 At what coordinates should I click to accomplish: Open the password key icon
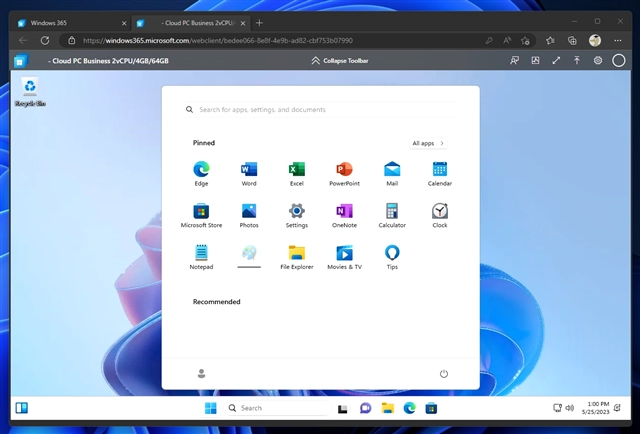[489, 40]
